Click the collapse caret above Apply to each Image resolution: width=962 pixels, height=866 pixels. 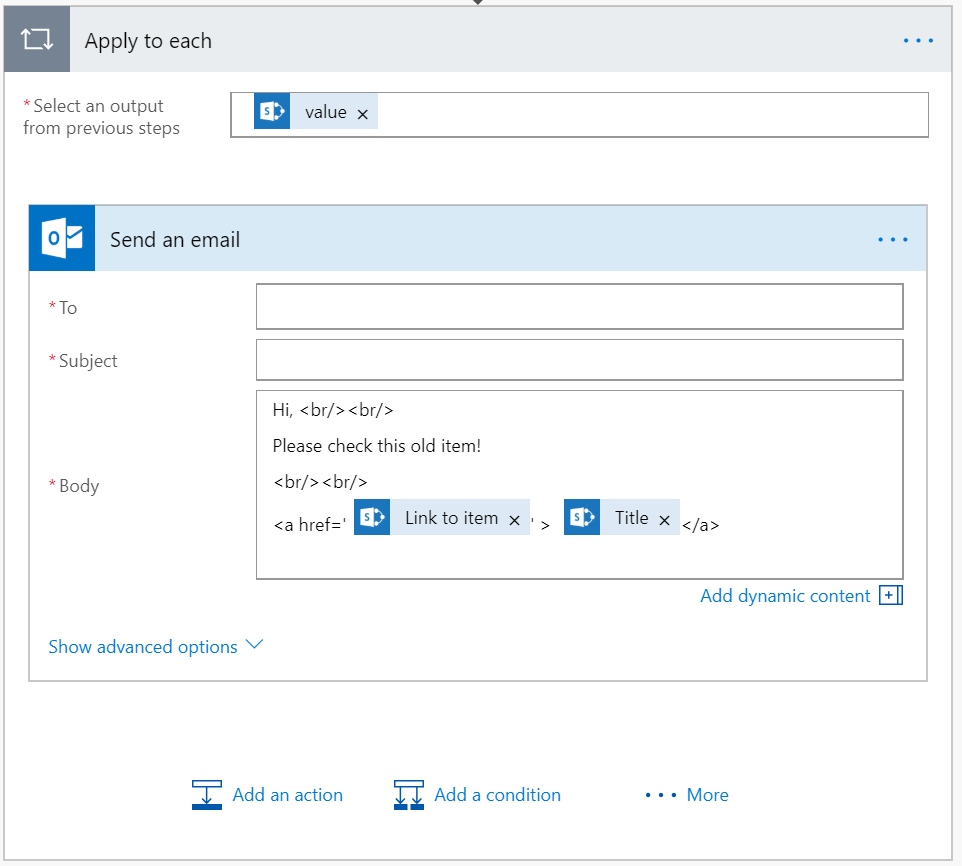(477, 3)
